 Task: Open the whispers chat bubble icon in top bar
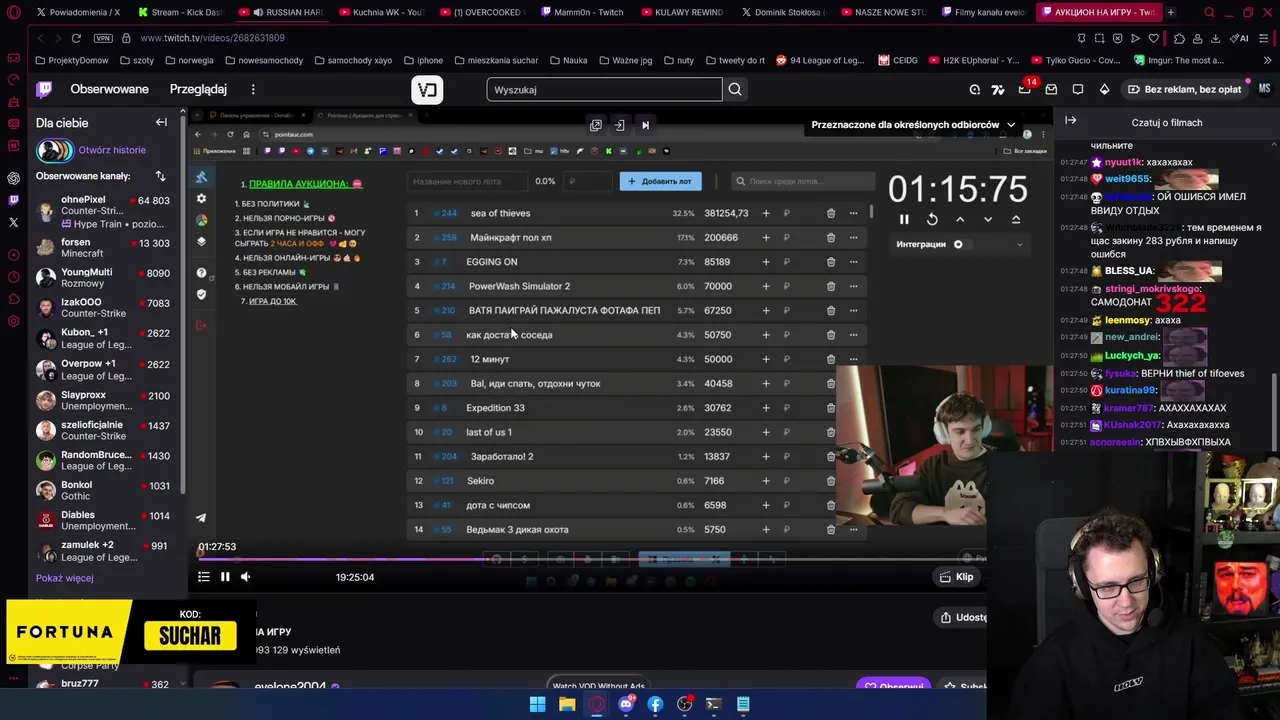coord(1078,89)
